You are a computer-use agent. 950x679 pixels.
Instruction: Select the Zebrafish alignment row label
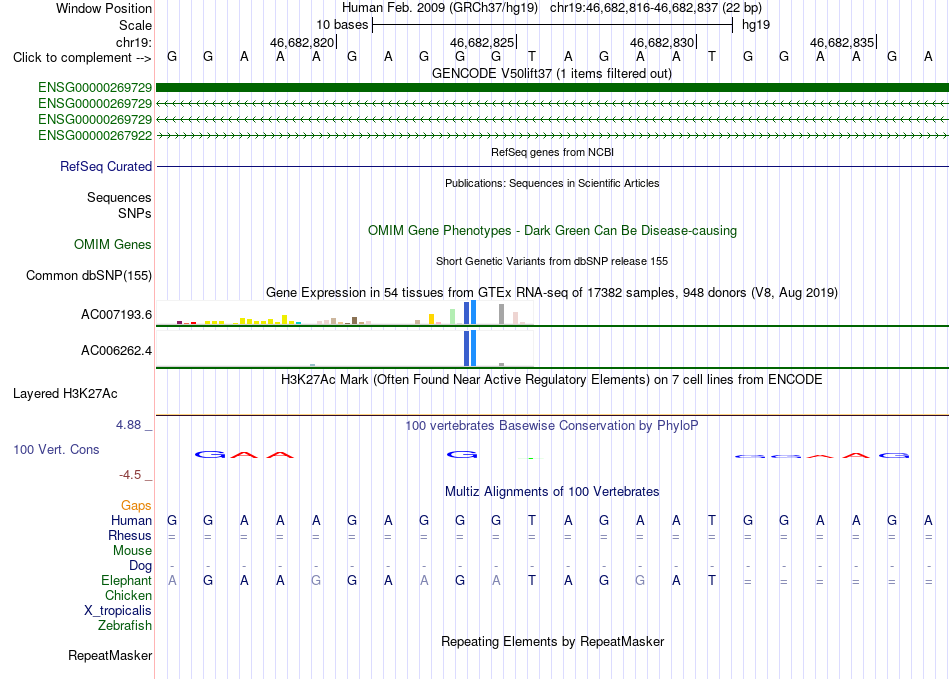(x=125, y=626)
